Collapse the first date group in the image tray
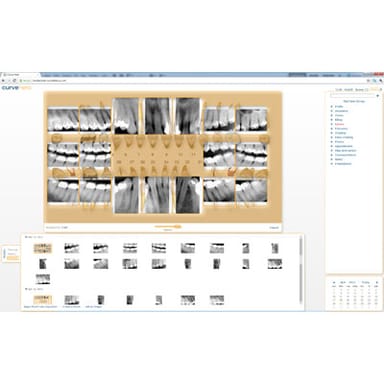Image resolution: width=384 pixels, height=384 pixels. (27, 237)
